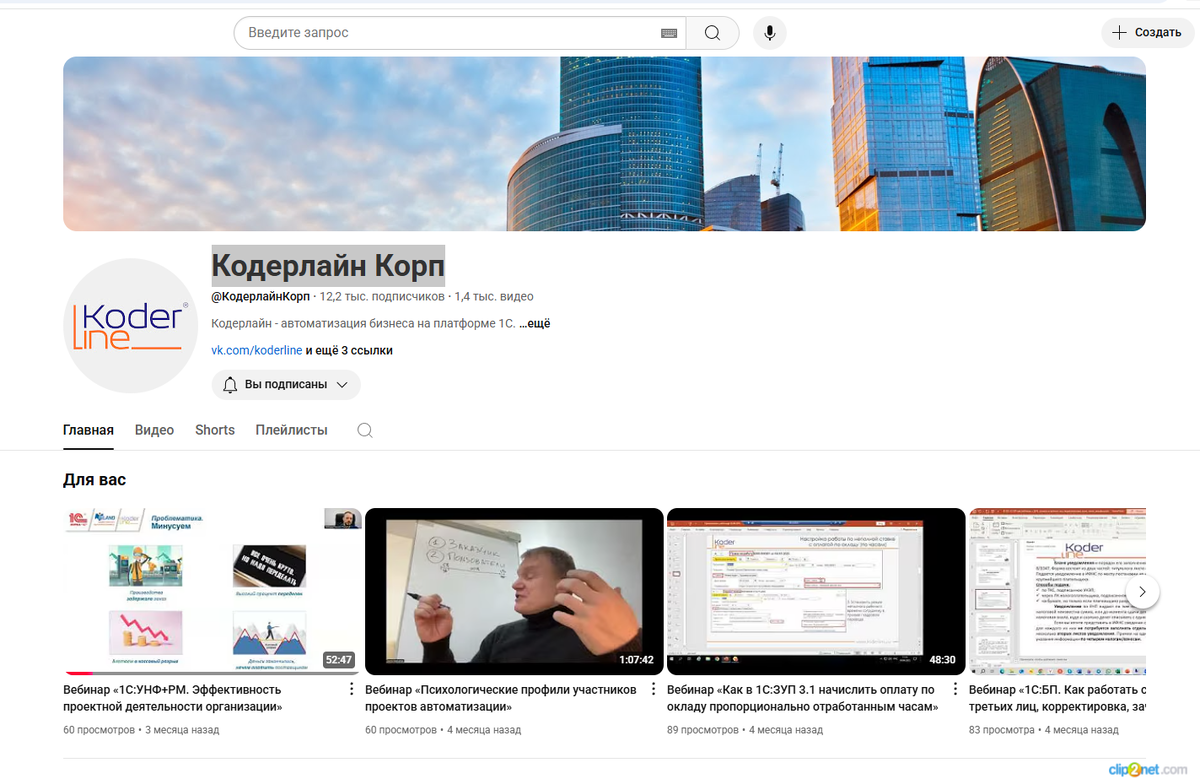Open title Вебинар «1С:УНФ+РМ. Эффективность проектной деятельности»
Viewport: 1200px width, 779px height.
pyautogui.click(x=172, y=698)
